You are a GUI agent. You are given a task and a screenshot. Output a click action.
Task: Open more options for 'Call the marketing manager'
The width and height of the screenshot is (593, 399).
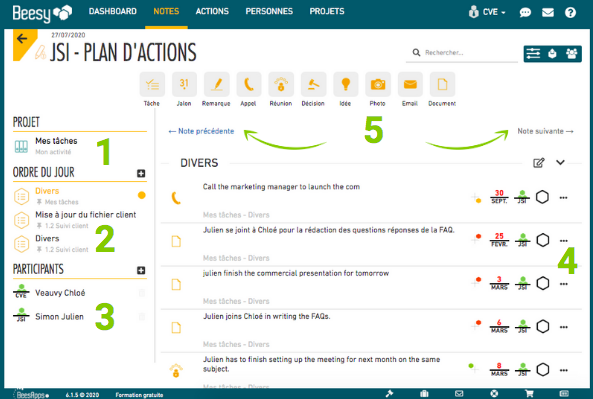tap(564, 197)
